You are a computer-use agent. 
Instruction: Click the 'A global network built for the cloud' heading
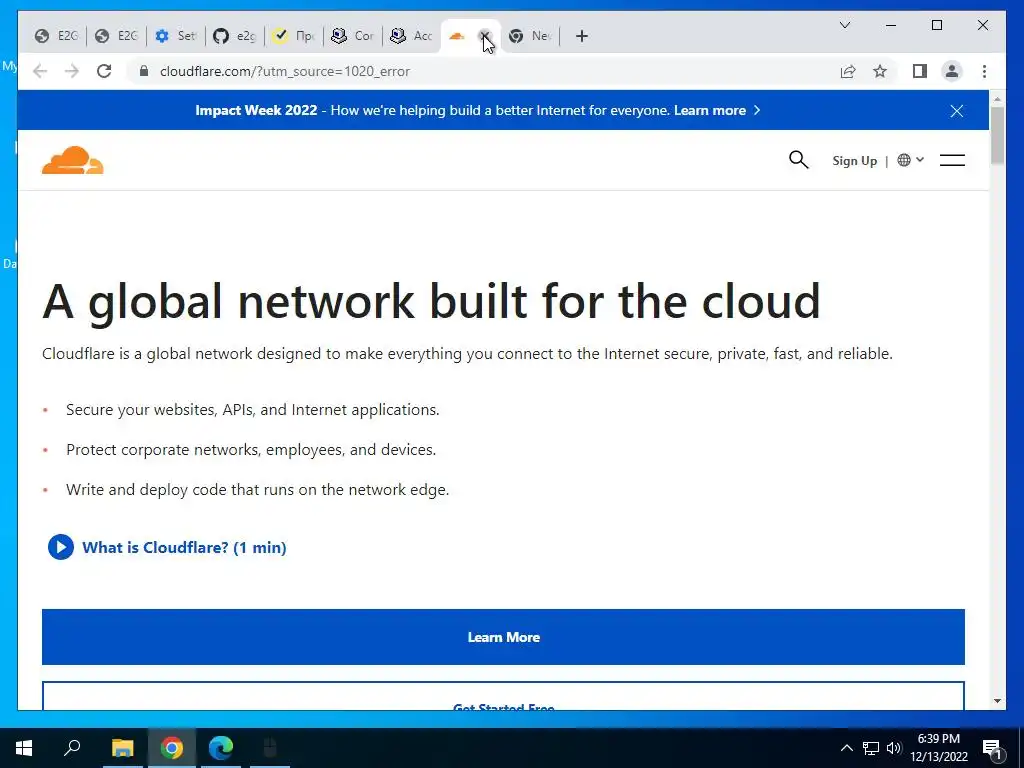(431, 302)
